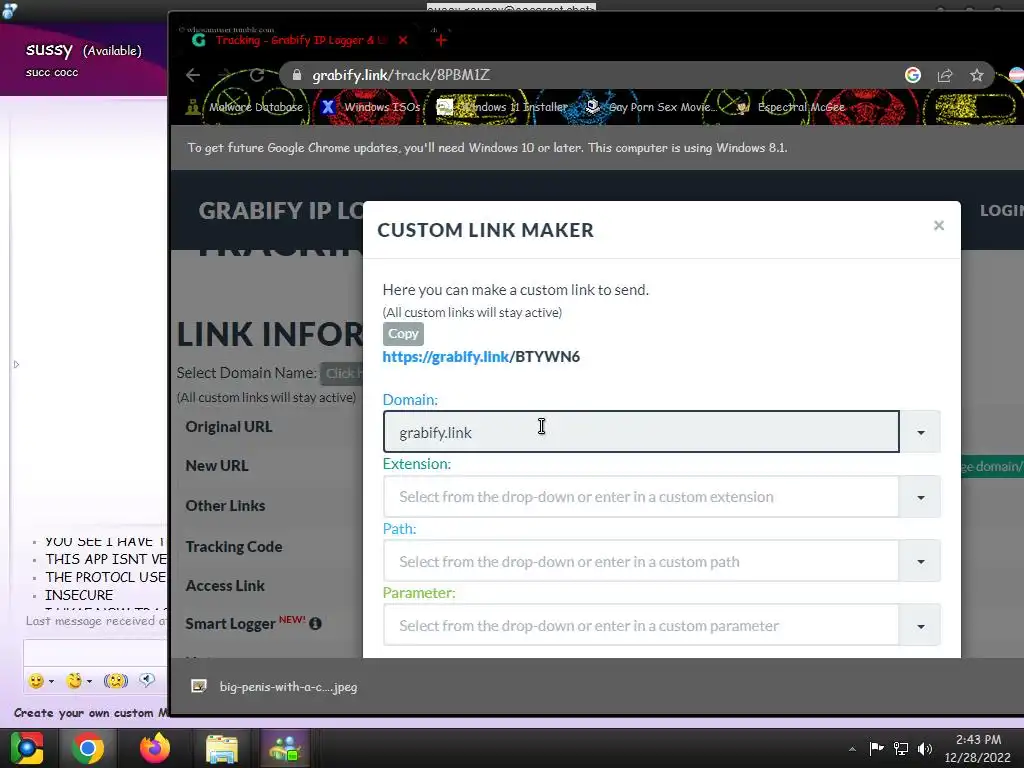Open Messenger app from the taskbar
This screenshot has height=768, width=1024.
click(285, 748)
